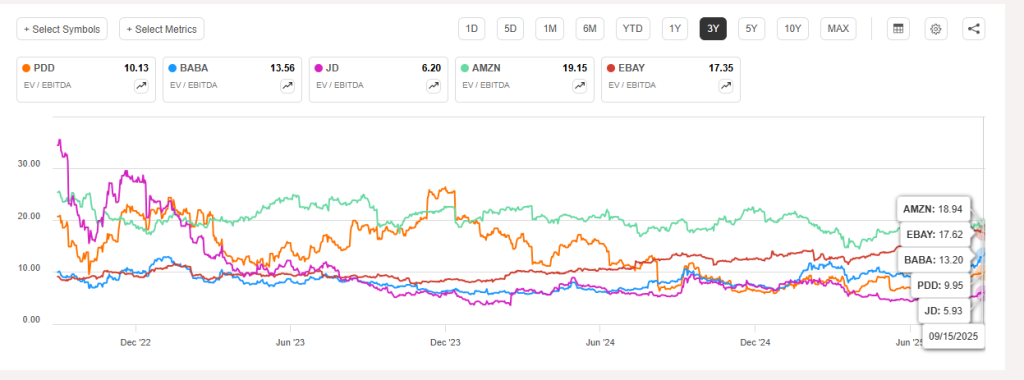Open the Select Symbols dropdown
The image size is (1024, 380).
coord(62,29)
